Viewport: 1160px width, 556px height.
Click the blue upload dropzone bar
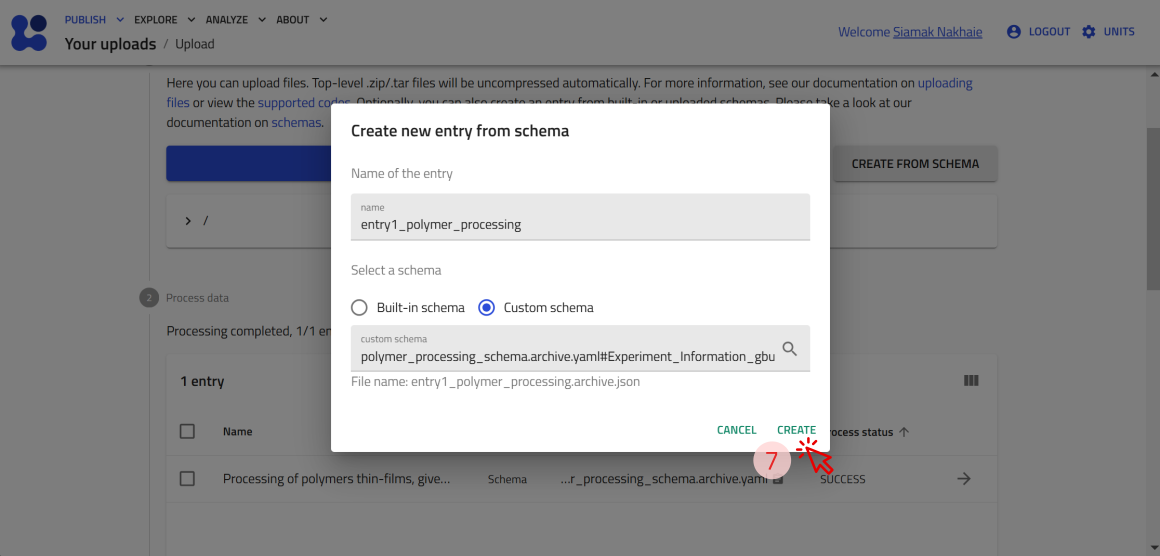point(249,163)
